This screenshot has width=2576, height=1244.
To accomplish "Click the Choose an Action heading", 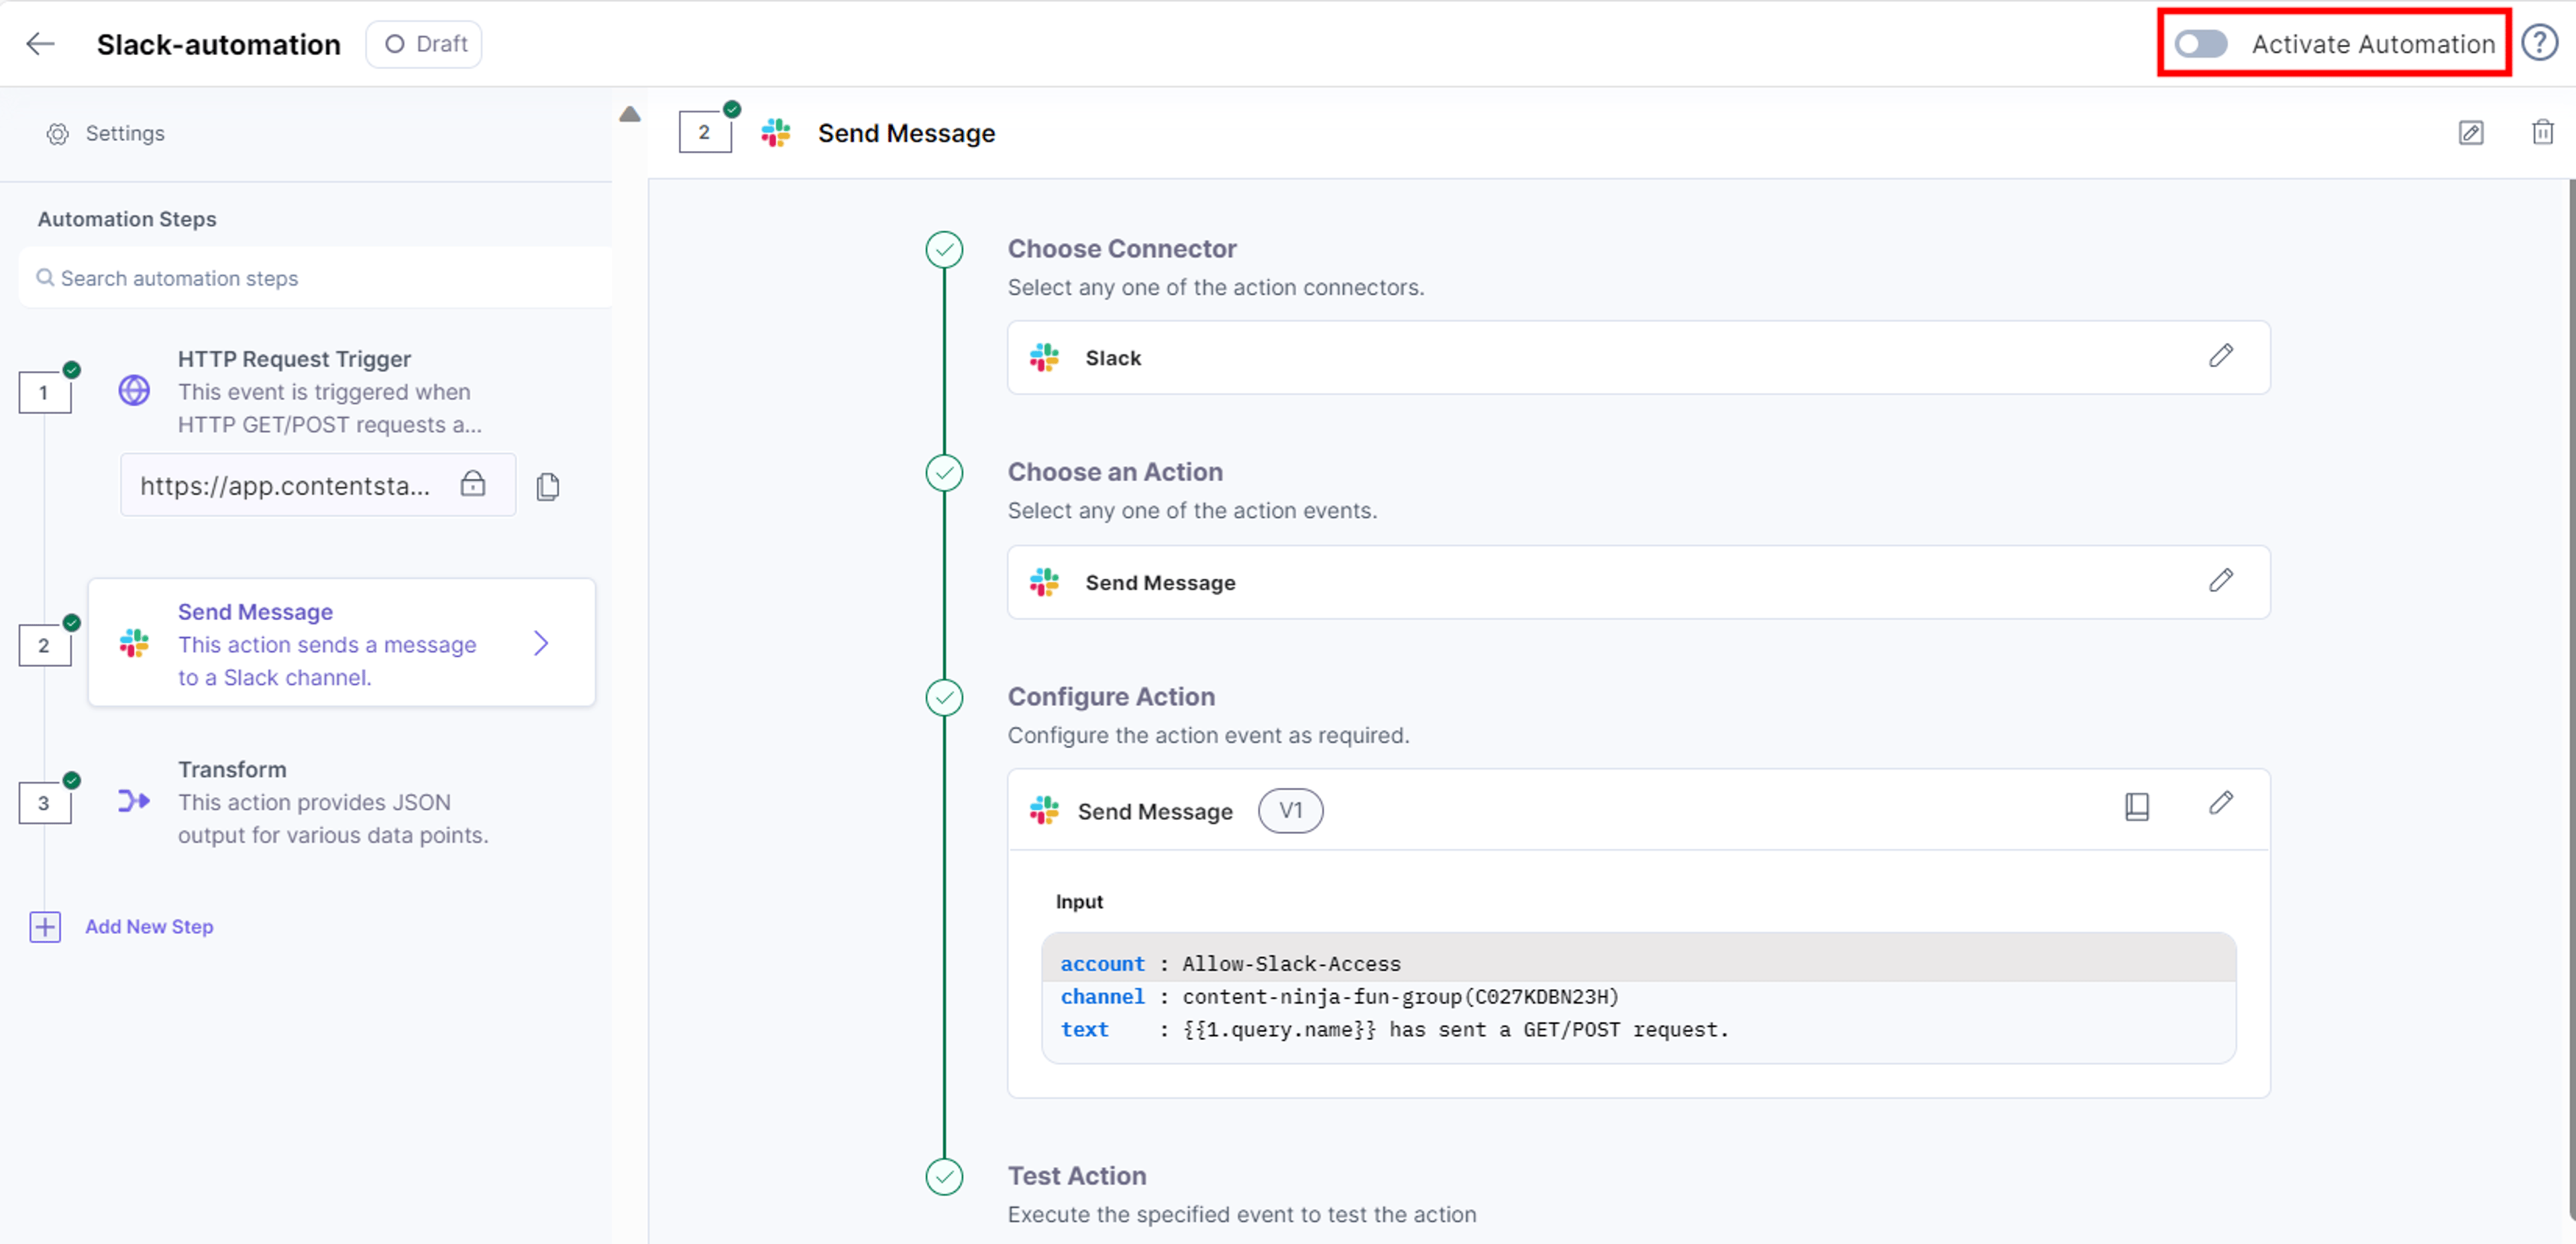I will (x=1115, y=472).
